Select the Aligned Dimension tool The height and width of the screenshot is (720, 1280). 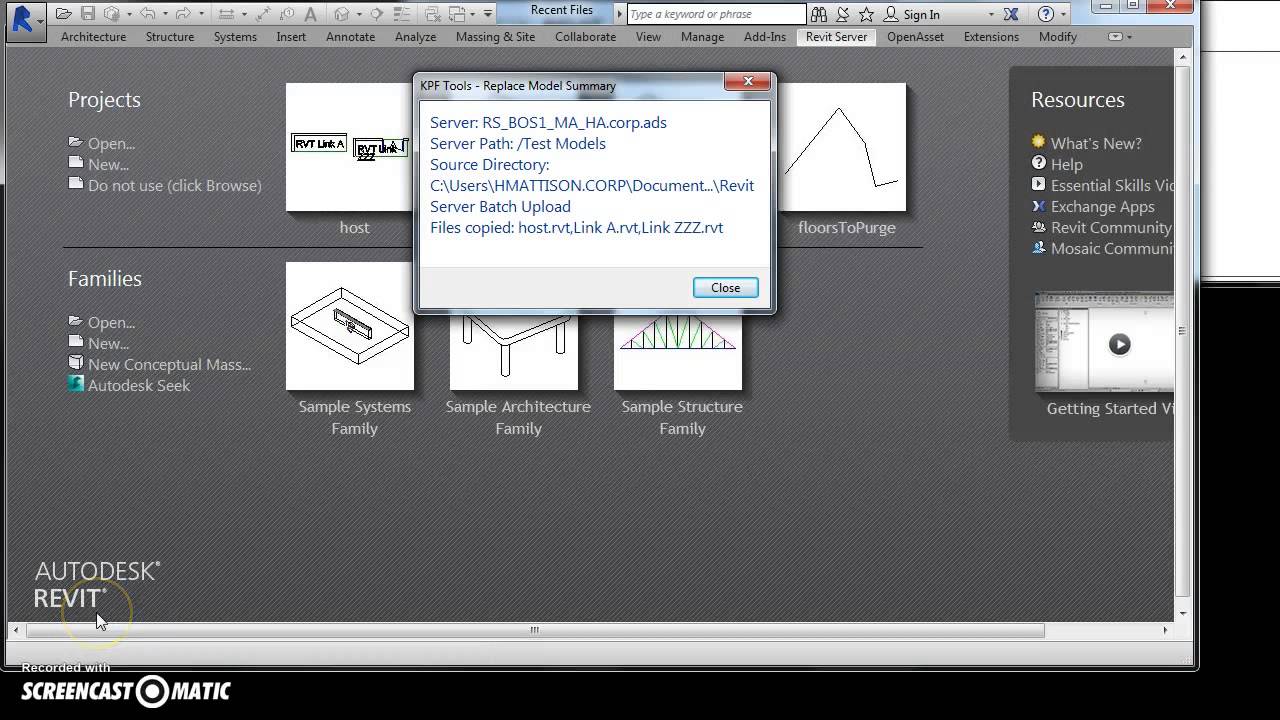(263, 14)
